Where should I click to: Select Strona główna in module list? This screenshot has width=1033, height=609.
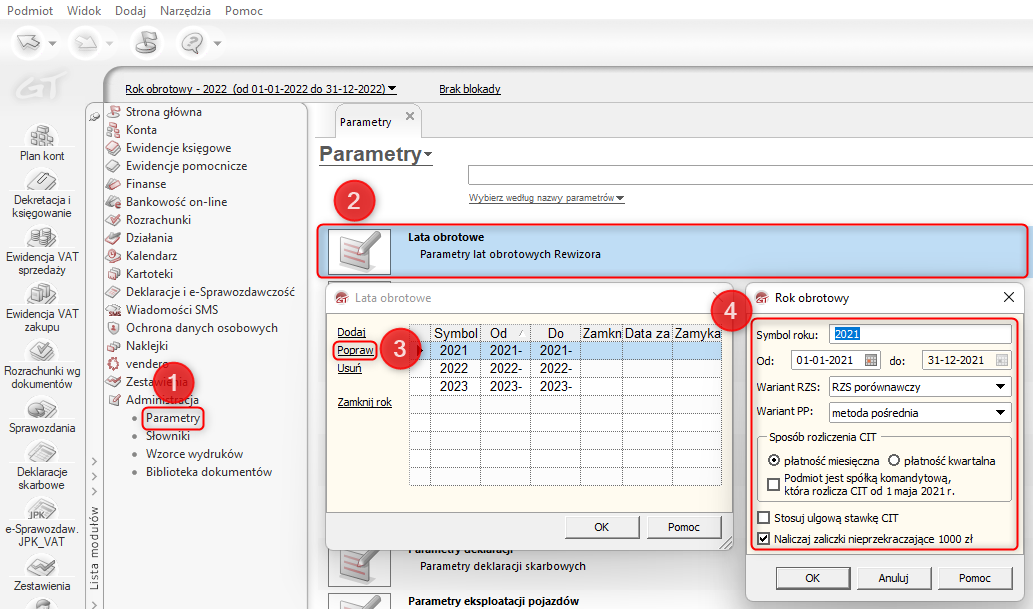point(163,112)
